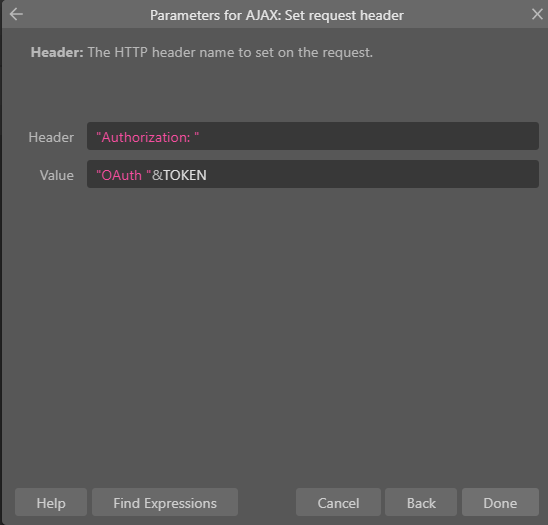Image resolution: width=548 pixels, height=525 pixels.
Task: Go to previous step with Back button
Action: pyautogui.click(x=421, y=502)
